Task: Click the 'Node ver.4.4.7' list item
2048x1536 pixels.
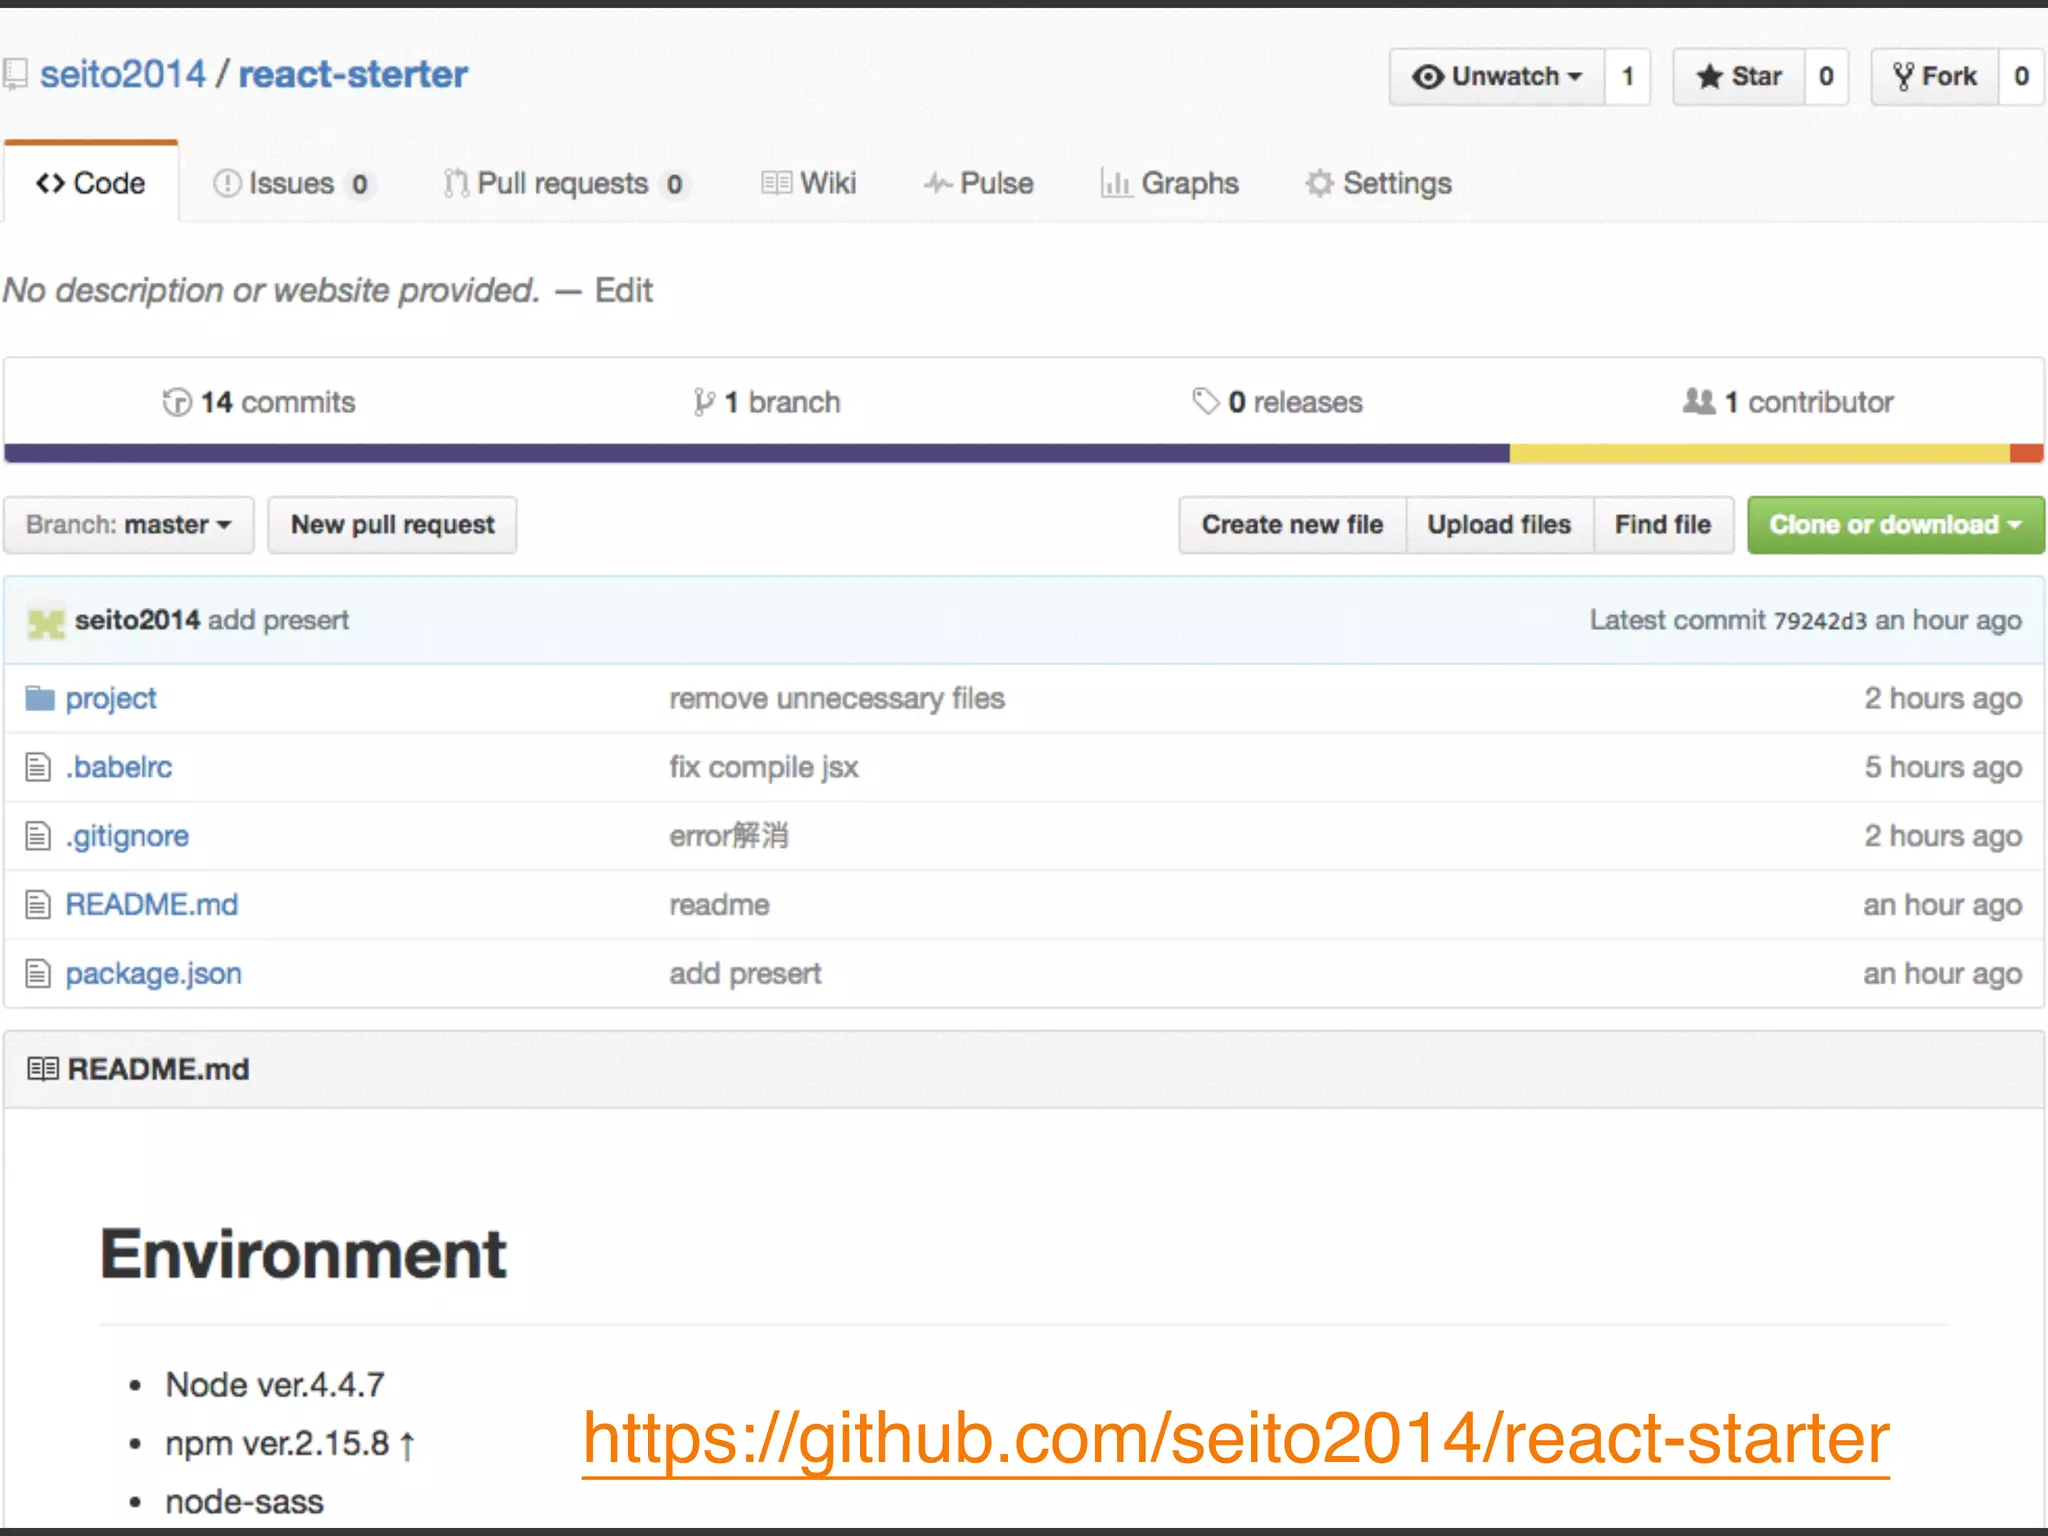Action: tap(275, 1385)
